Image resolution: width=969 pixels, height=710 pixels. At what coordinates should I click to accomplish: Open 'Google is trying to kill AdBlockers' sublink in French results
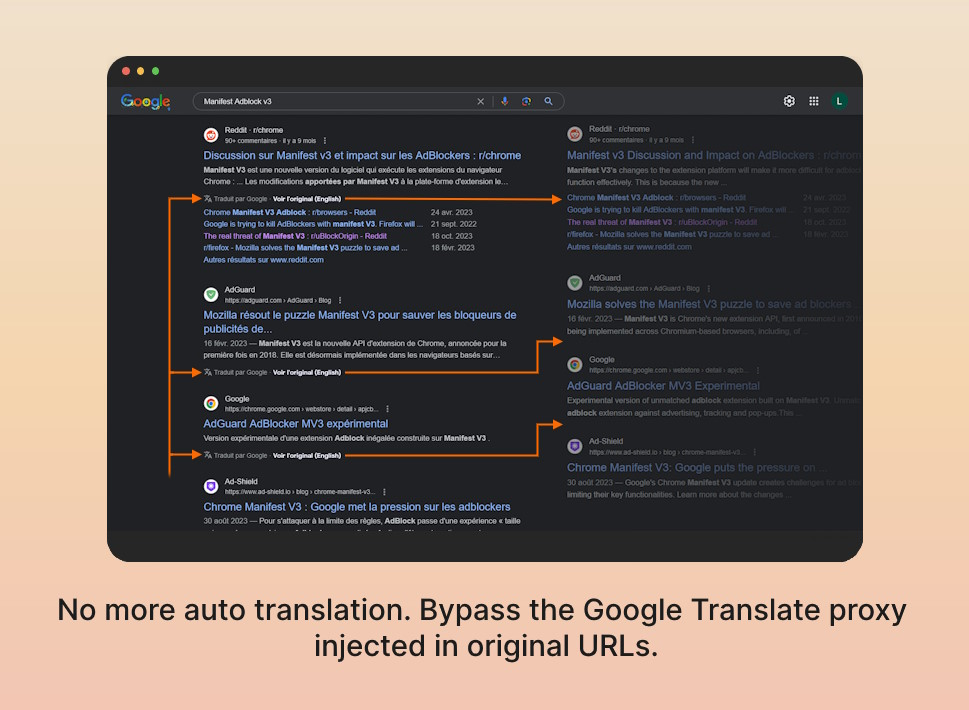[313, 224]
